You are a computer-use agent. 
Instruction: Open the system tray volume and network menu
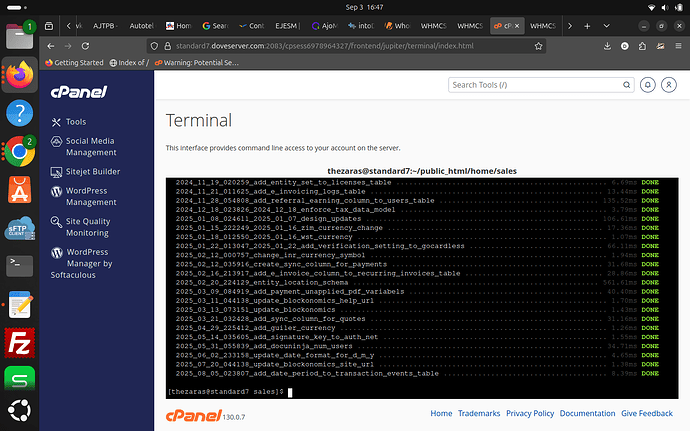click(x=665, y=7)
